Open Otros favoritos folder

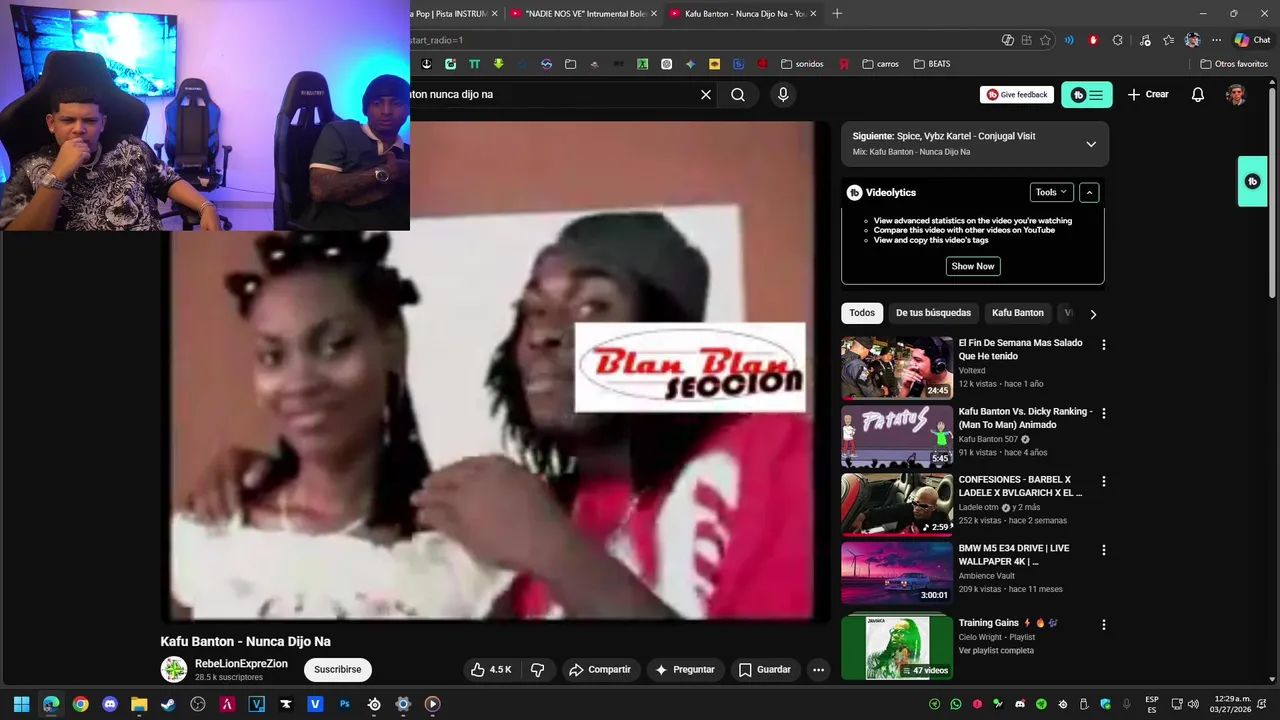[x=1234, y=64]
